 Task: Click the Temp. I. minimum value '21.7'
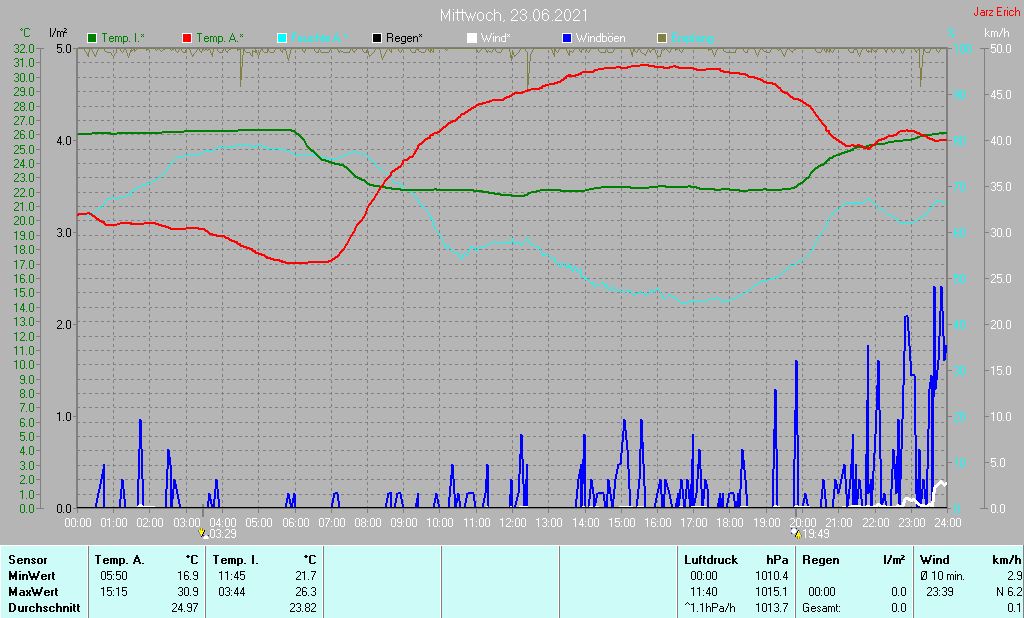click(x=306, y=576)
